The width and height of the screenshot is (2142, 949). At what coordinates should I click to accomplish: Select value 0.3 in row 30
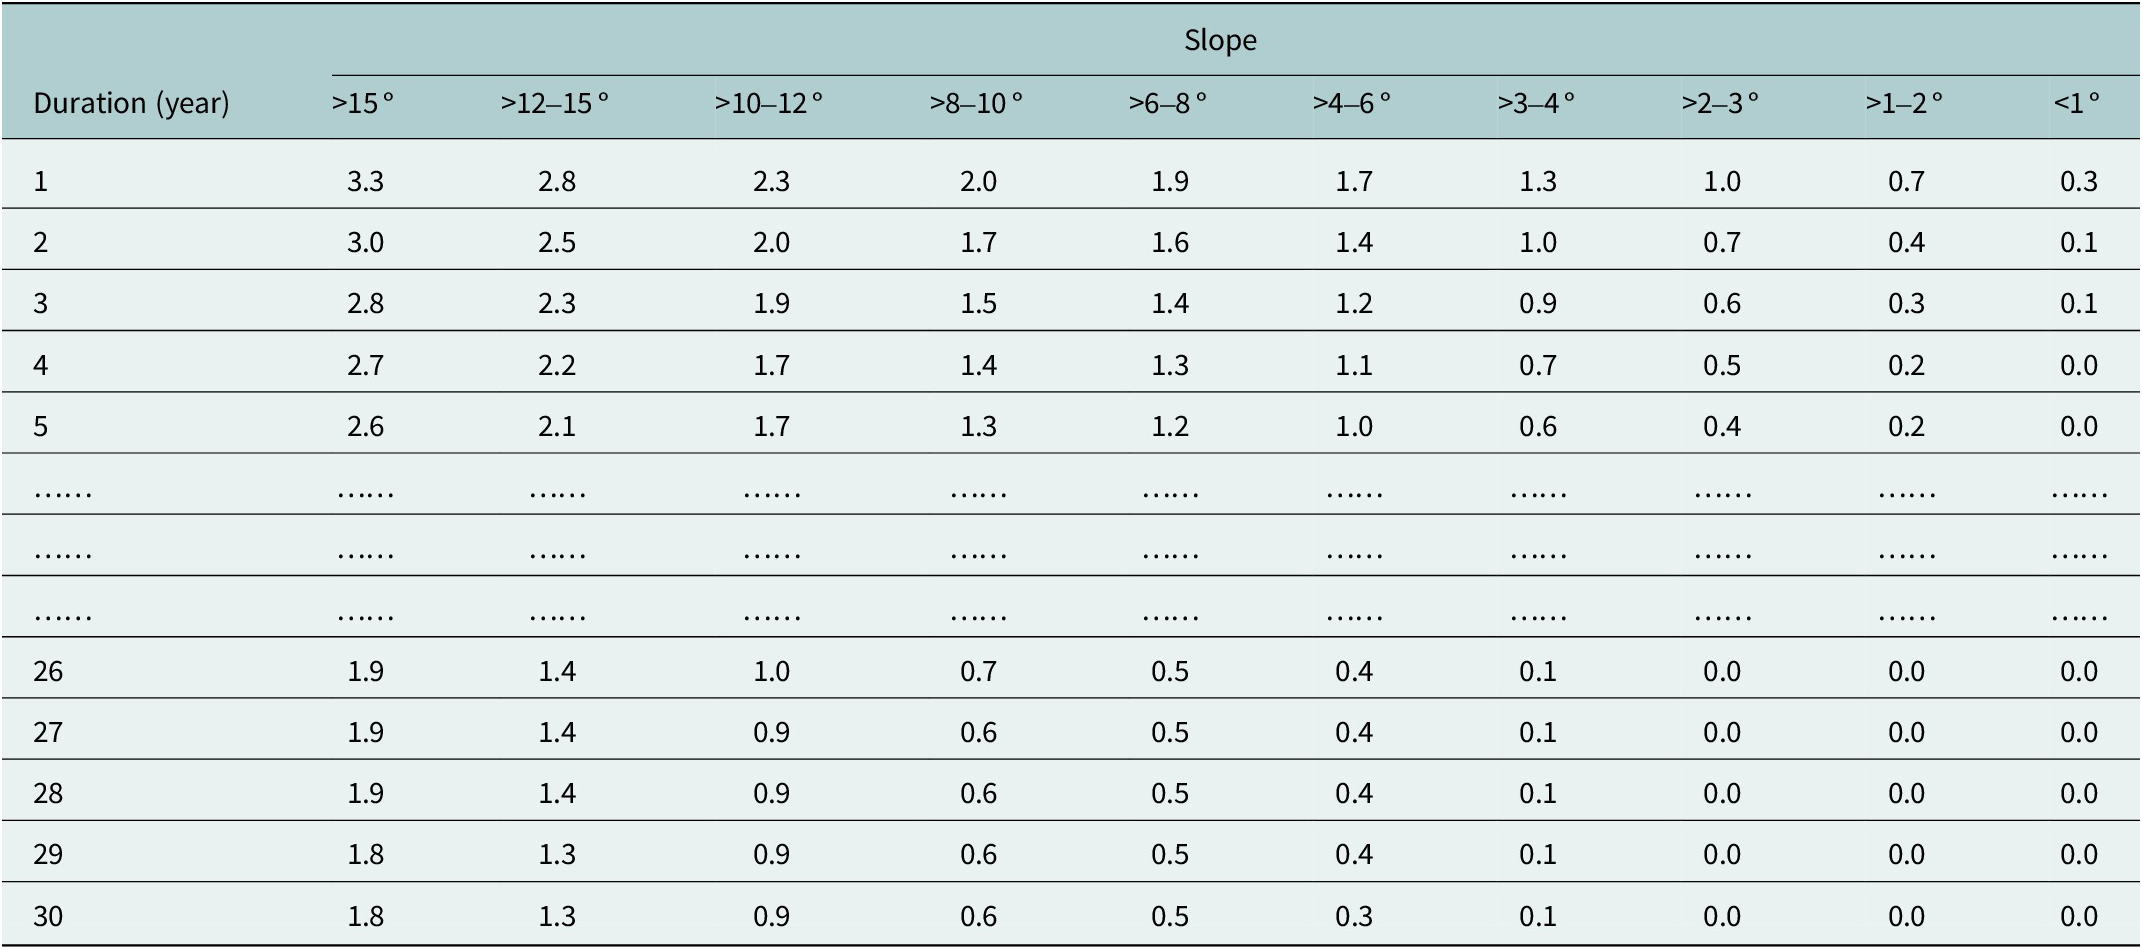[x=1354, y=916]
